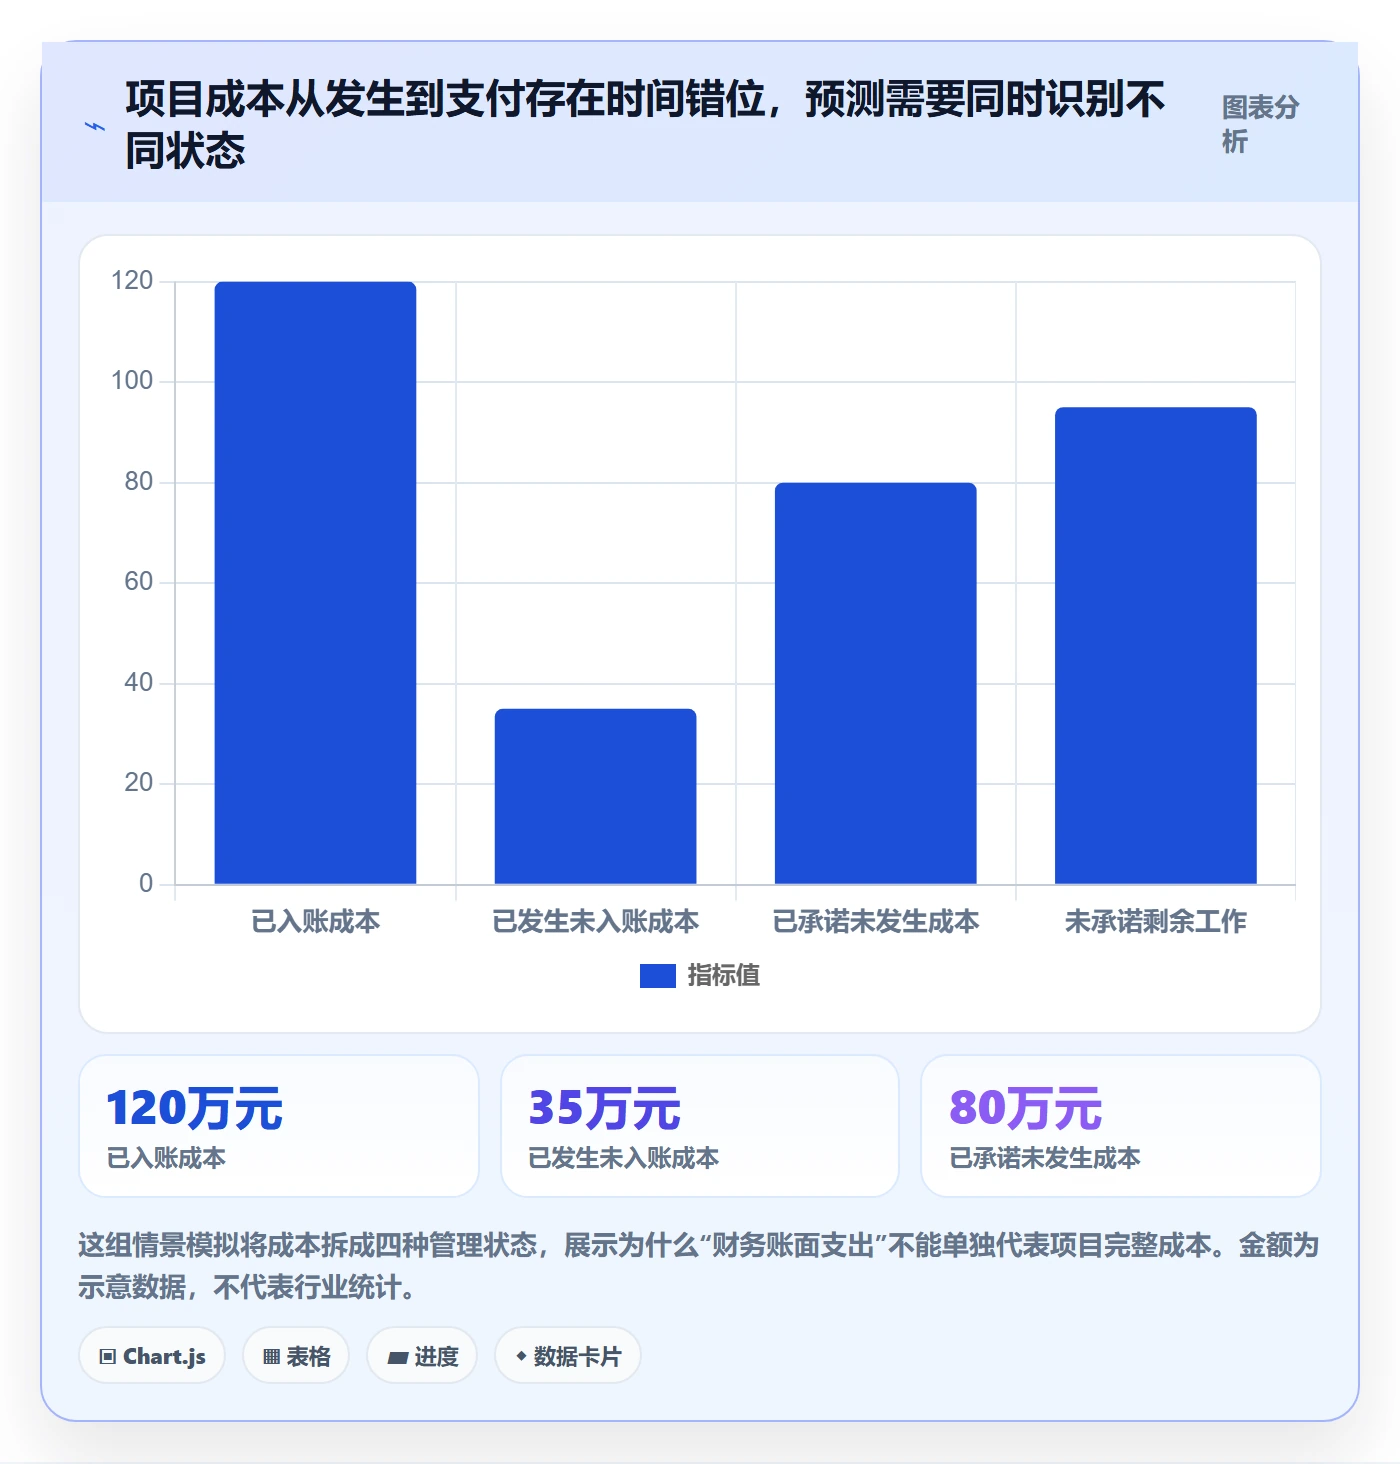The width and height of the screenshot is (1400, 1464).
Task: Click the 已承诺未发生成本 x-axis label
Action: (875, 921)
